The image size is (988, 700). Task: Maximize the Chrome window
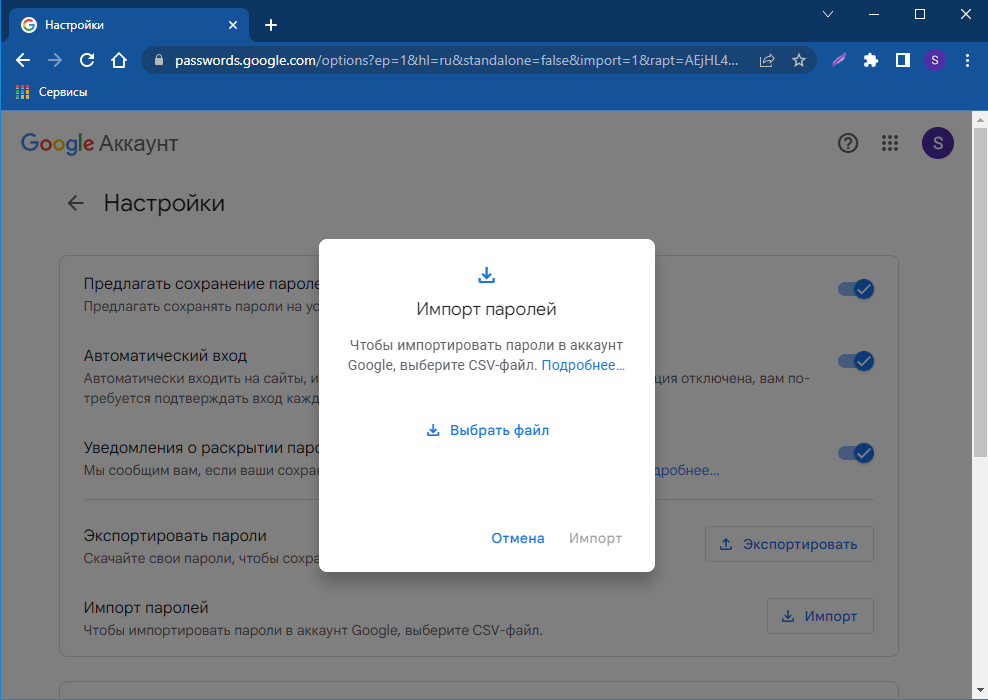pyautogui.click(x=920, y=14)
